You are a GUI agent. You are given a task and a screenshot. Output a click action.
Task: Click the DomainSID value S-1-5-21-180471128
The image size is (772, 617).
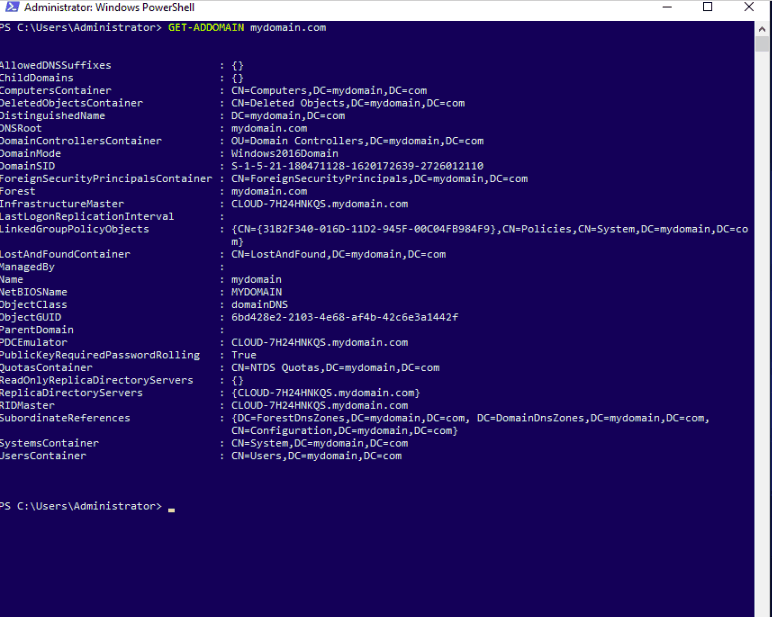tap(357, 166)
